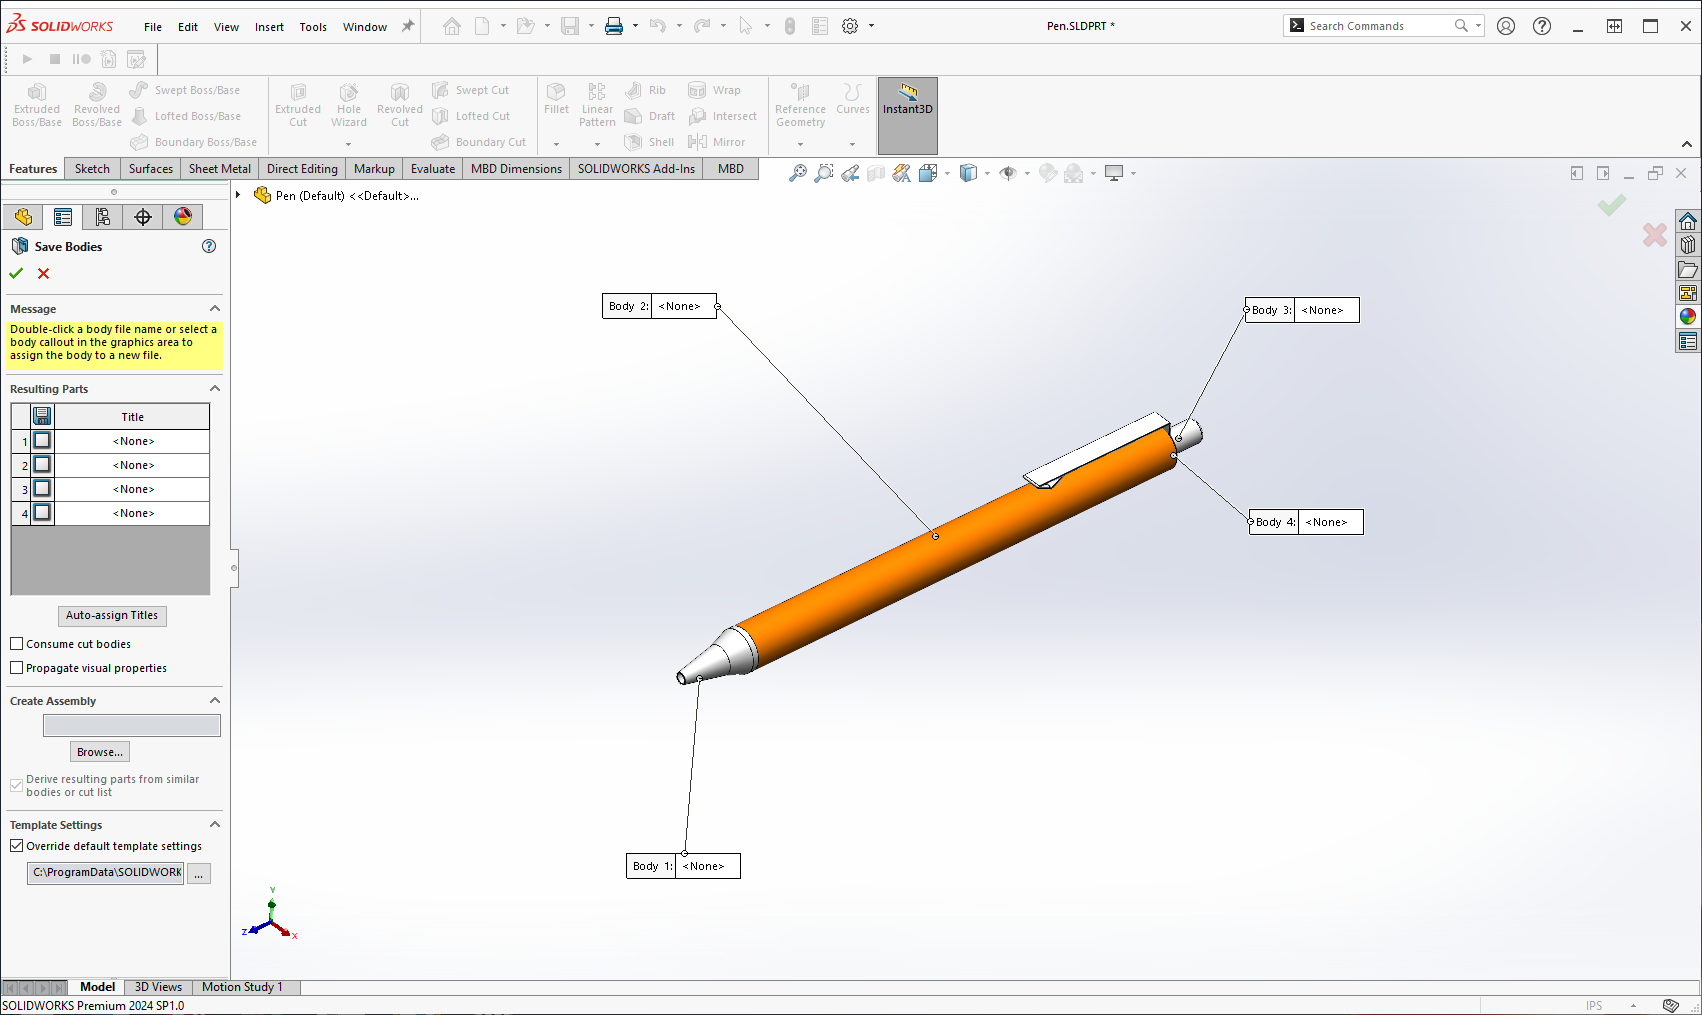Click Auto-assign Titles button
Viewport: 1702px width, 1015px height.
pos(112,615)
